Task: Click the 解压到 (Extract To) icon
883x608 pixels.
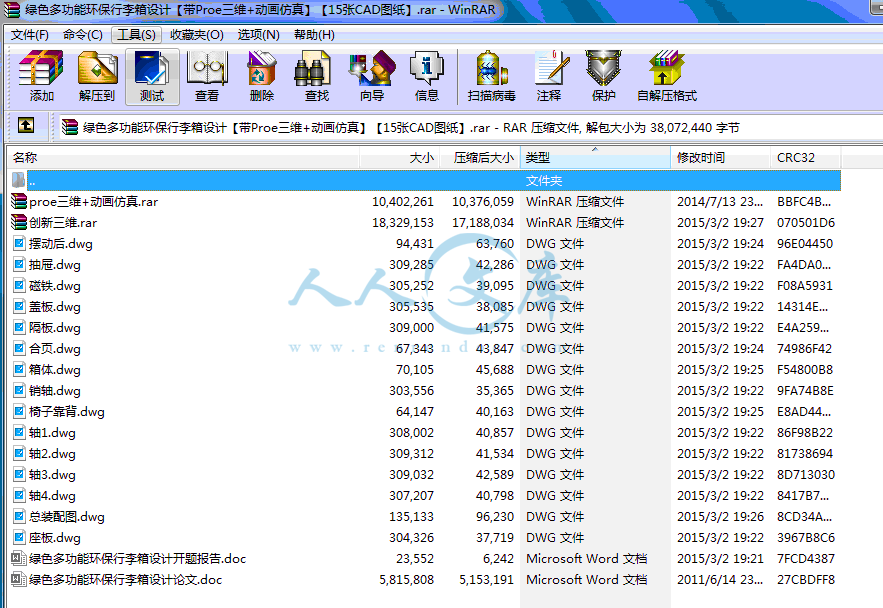Action: pos(97,77)
